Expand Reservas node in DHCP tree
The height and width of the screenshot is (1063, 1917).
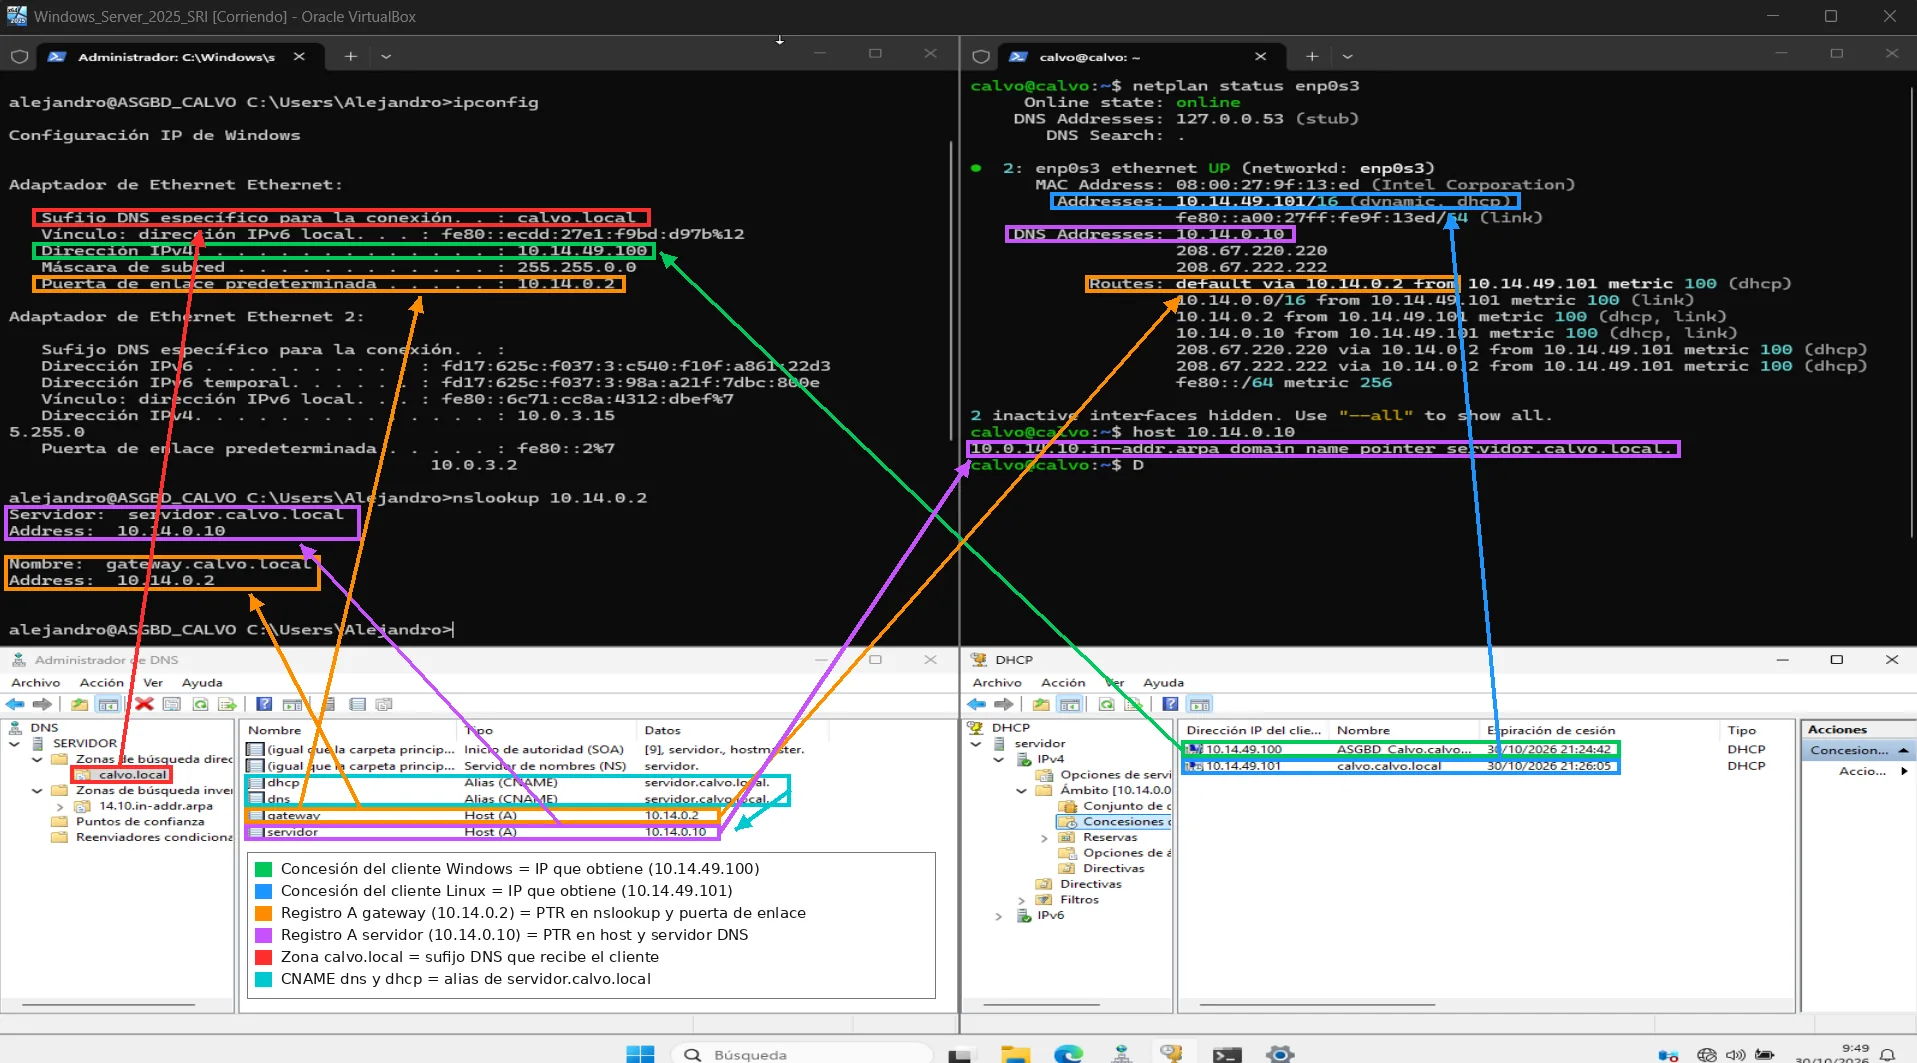coord(1045,838)
